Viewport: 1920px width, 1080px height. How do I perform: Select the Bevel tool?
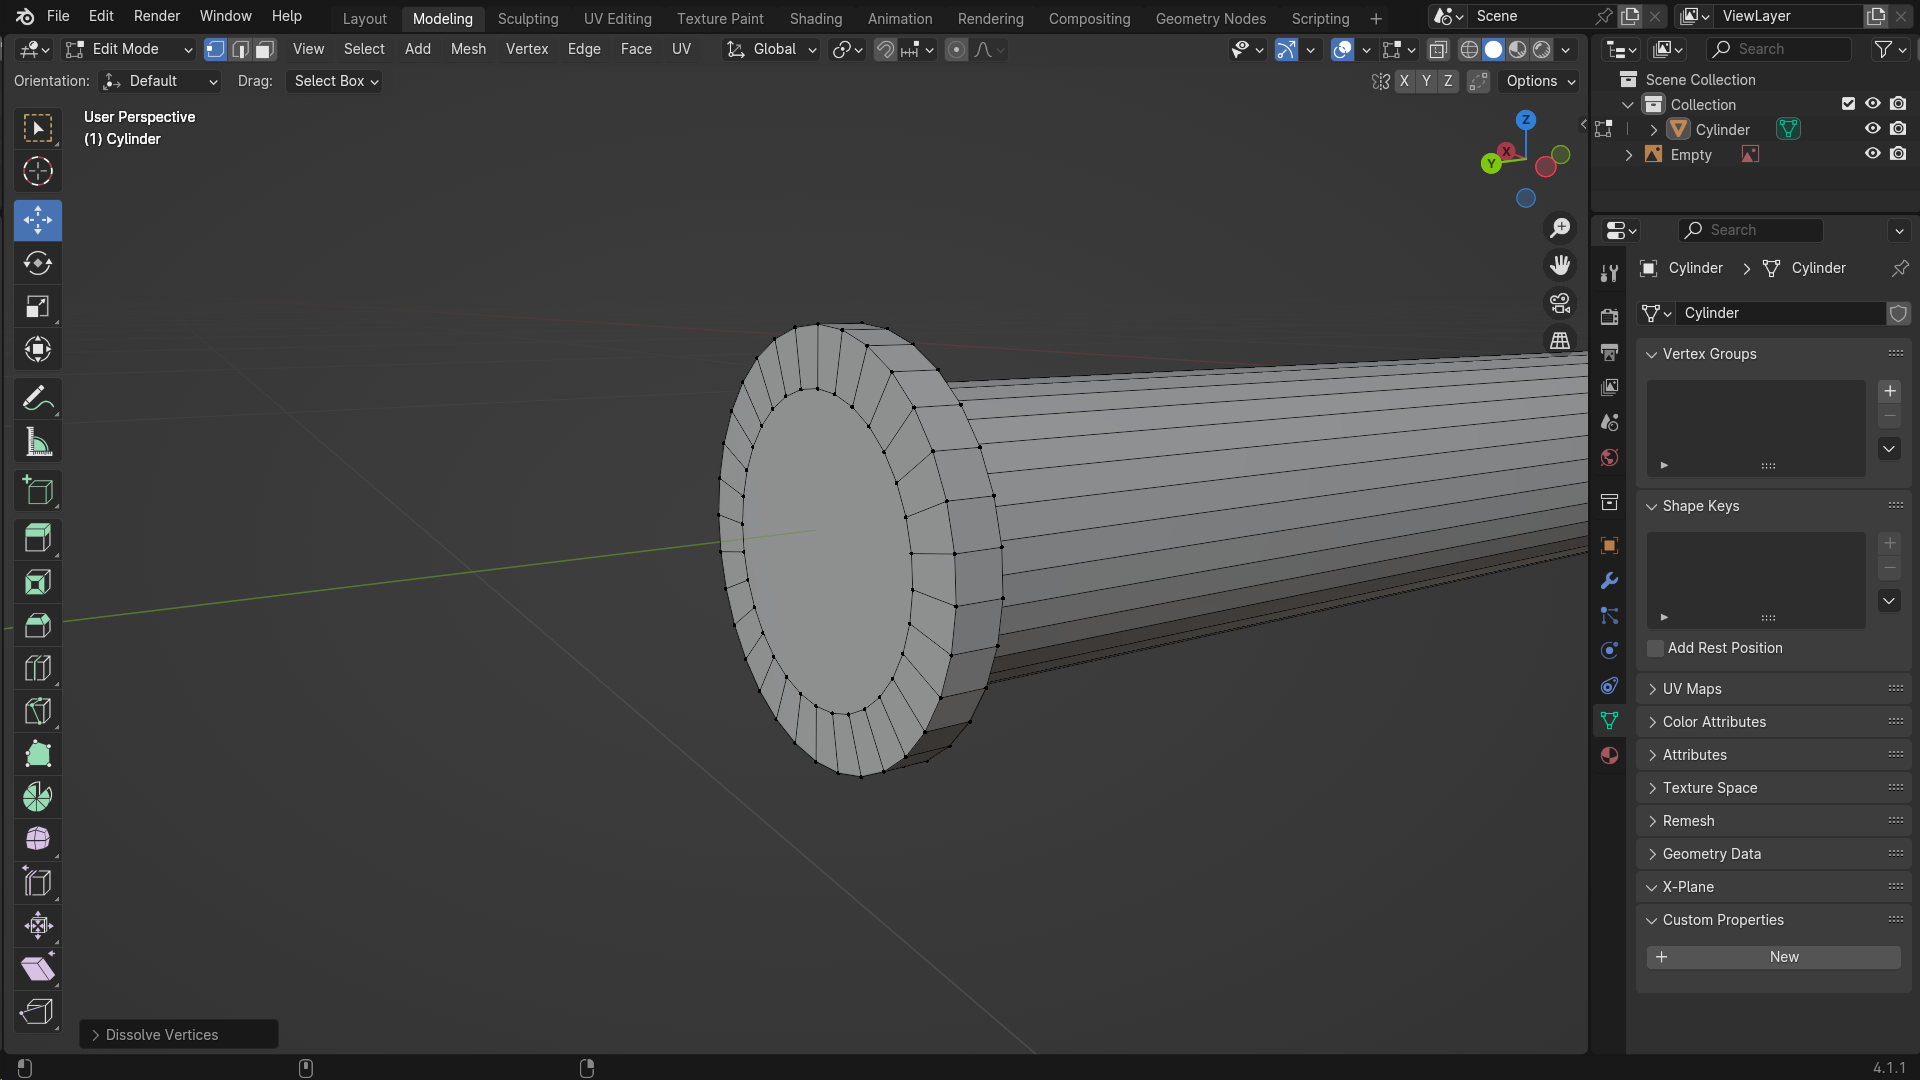pos(38,625)
